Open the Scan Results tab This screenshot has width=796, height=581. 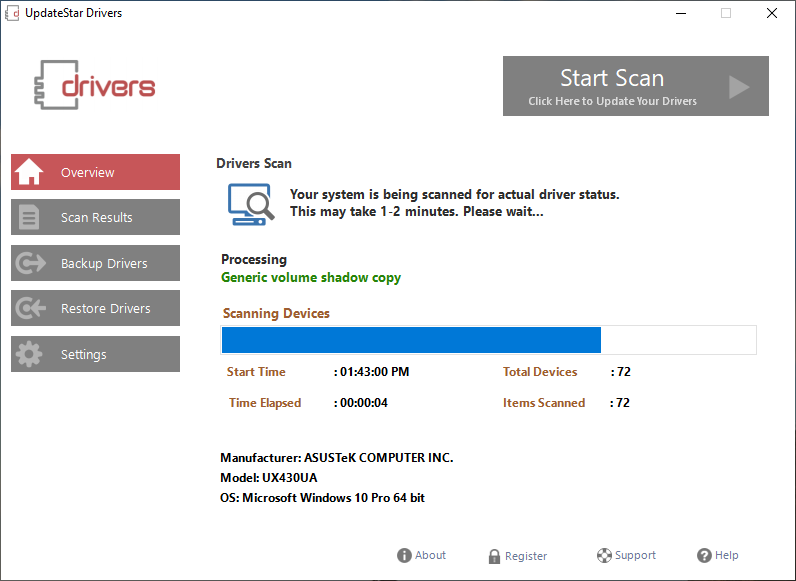pos(96,217)
